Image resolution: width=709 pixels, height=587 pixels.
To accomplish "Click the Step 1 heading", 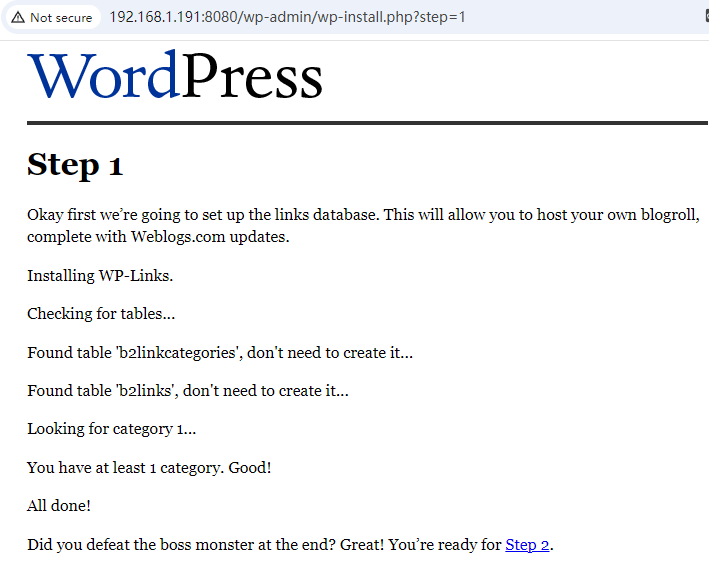I will 75,164.
